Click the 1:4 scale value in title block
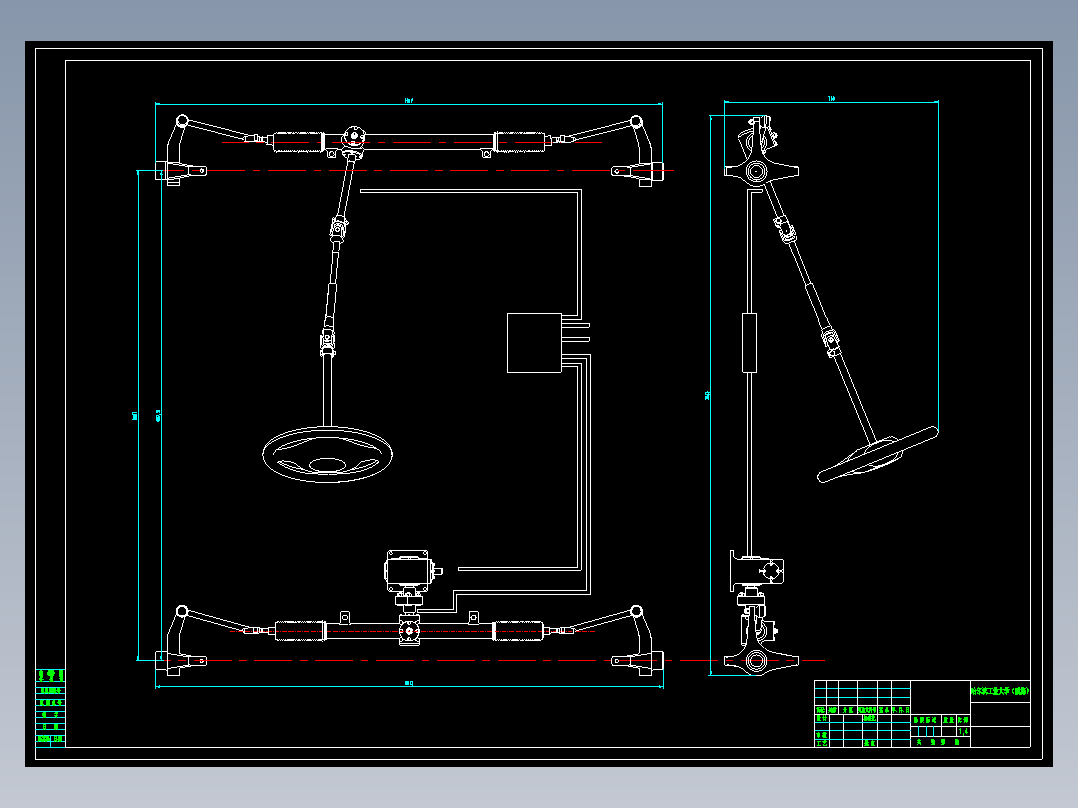Screen dimensions: 1078x808 [x=963, y=732]
